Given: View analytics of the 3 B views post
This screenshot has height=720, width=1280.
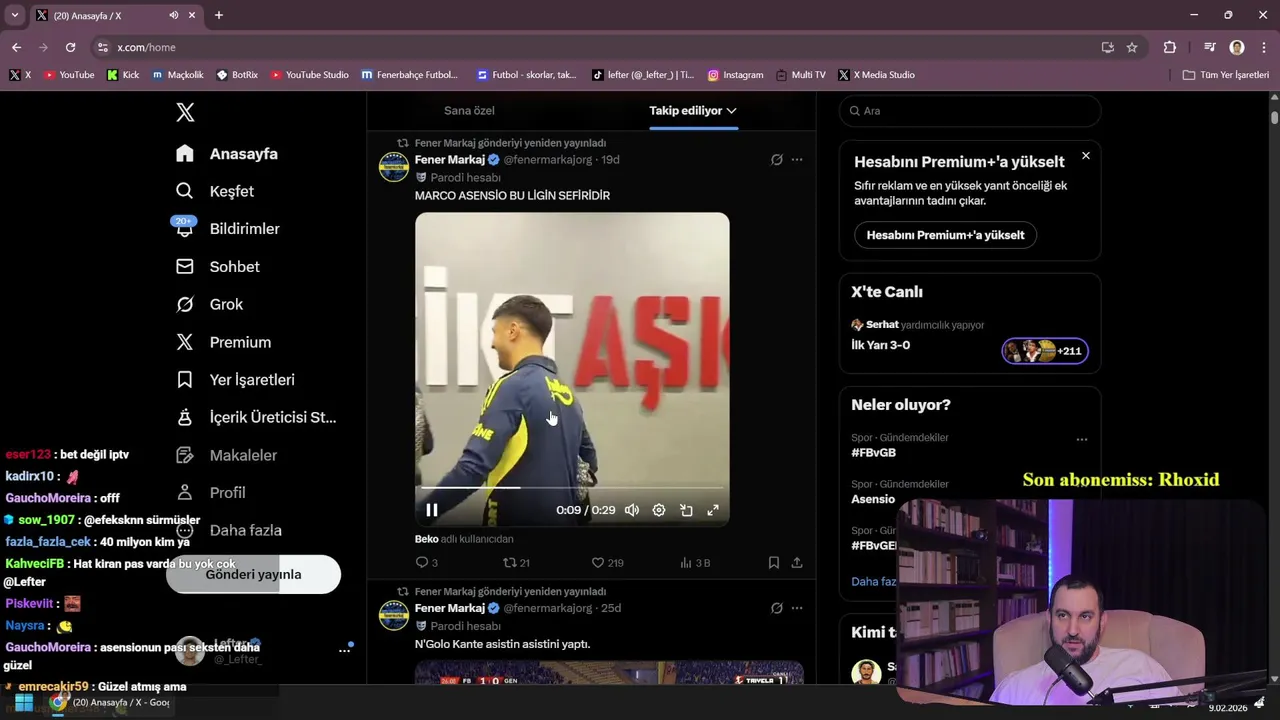Looking at the screenshot, I should pyautogui.click(x=695, y=563).
